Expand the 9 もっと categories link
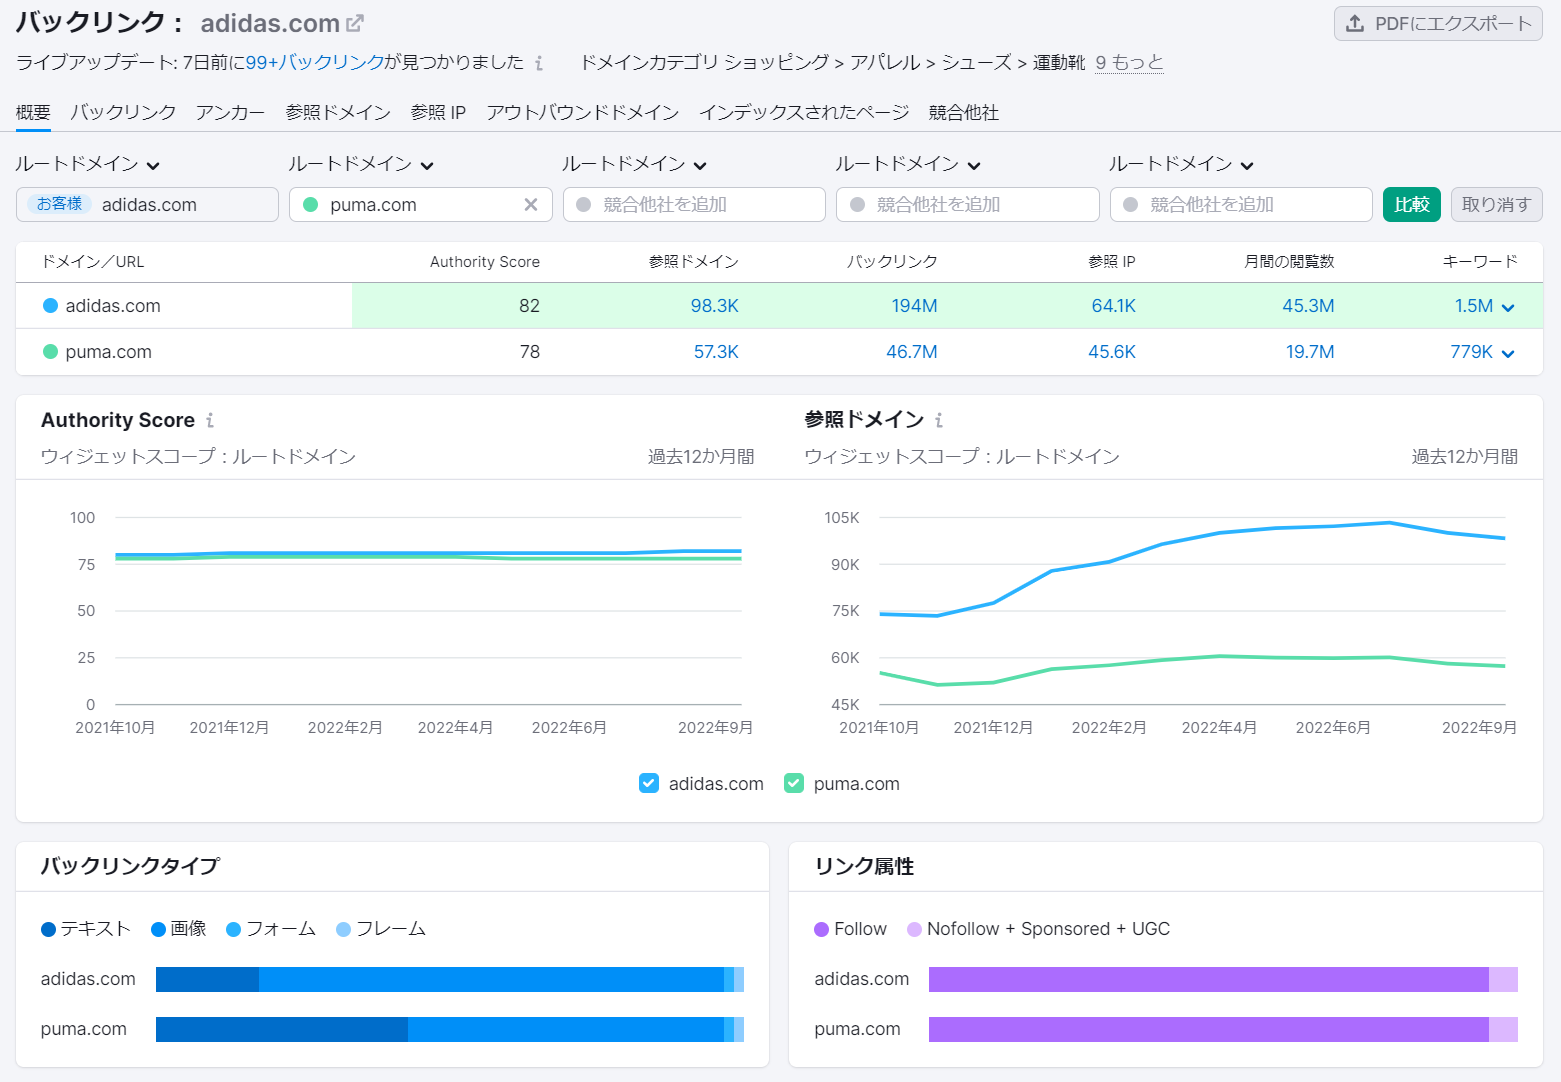 tap(1129, 62)
